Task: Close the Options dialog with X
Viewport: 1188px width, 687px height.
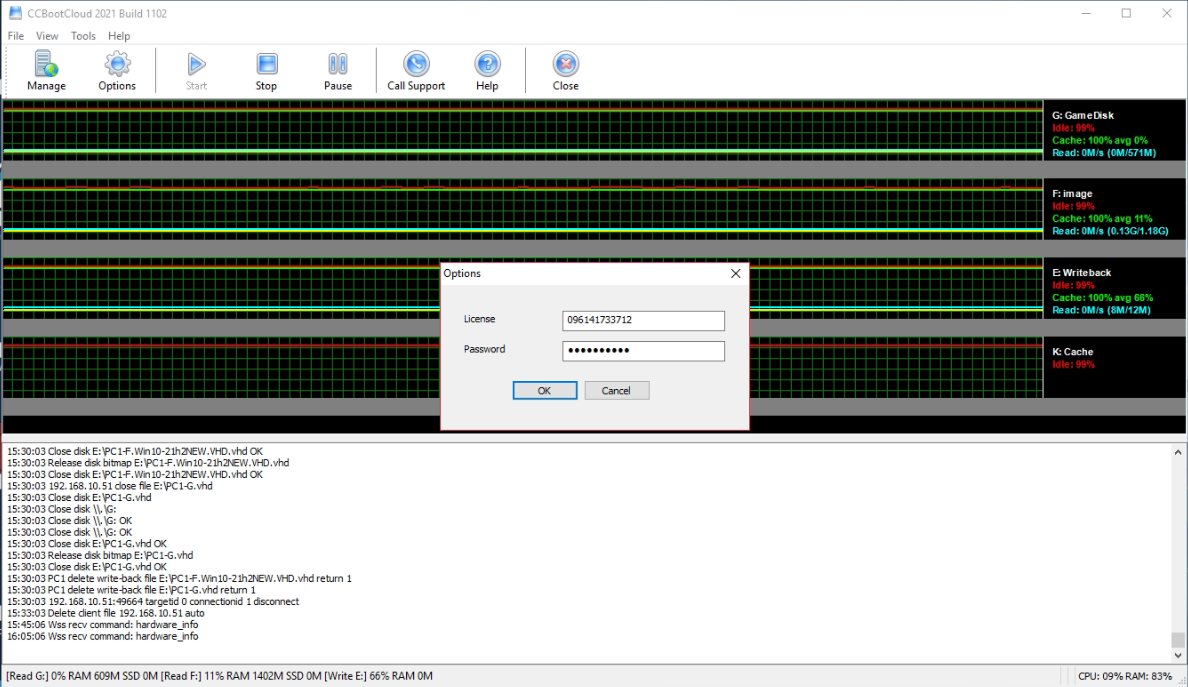Action: coord(736,273)
